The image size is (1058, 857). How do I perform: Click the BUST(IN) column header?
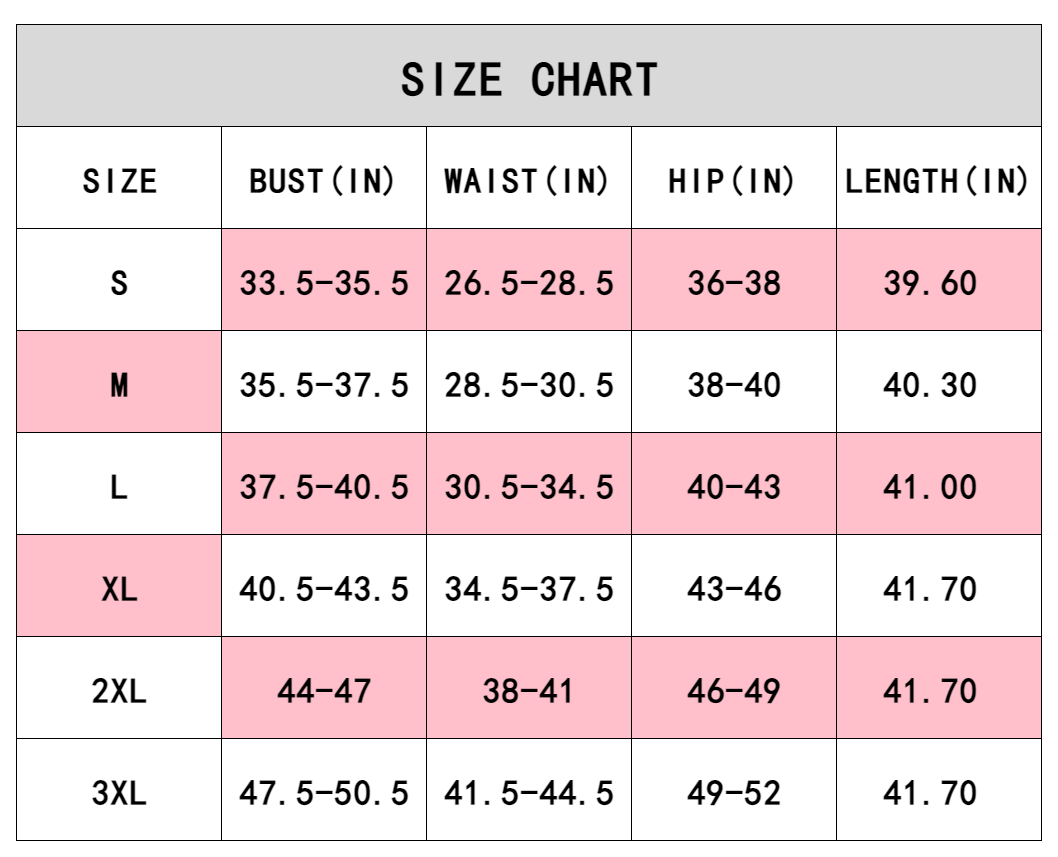[x=323, y=181]
